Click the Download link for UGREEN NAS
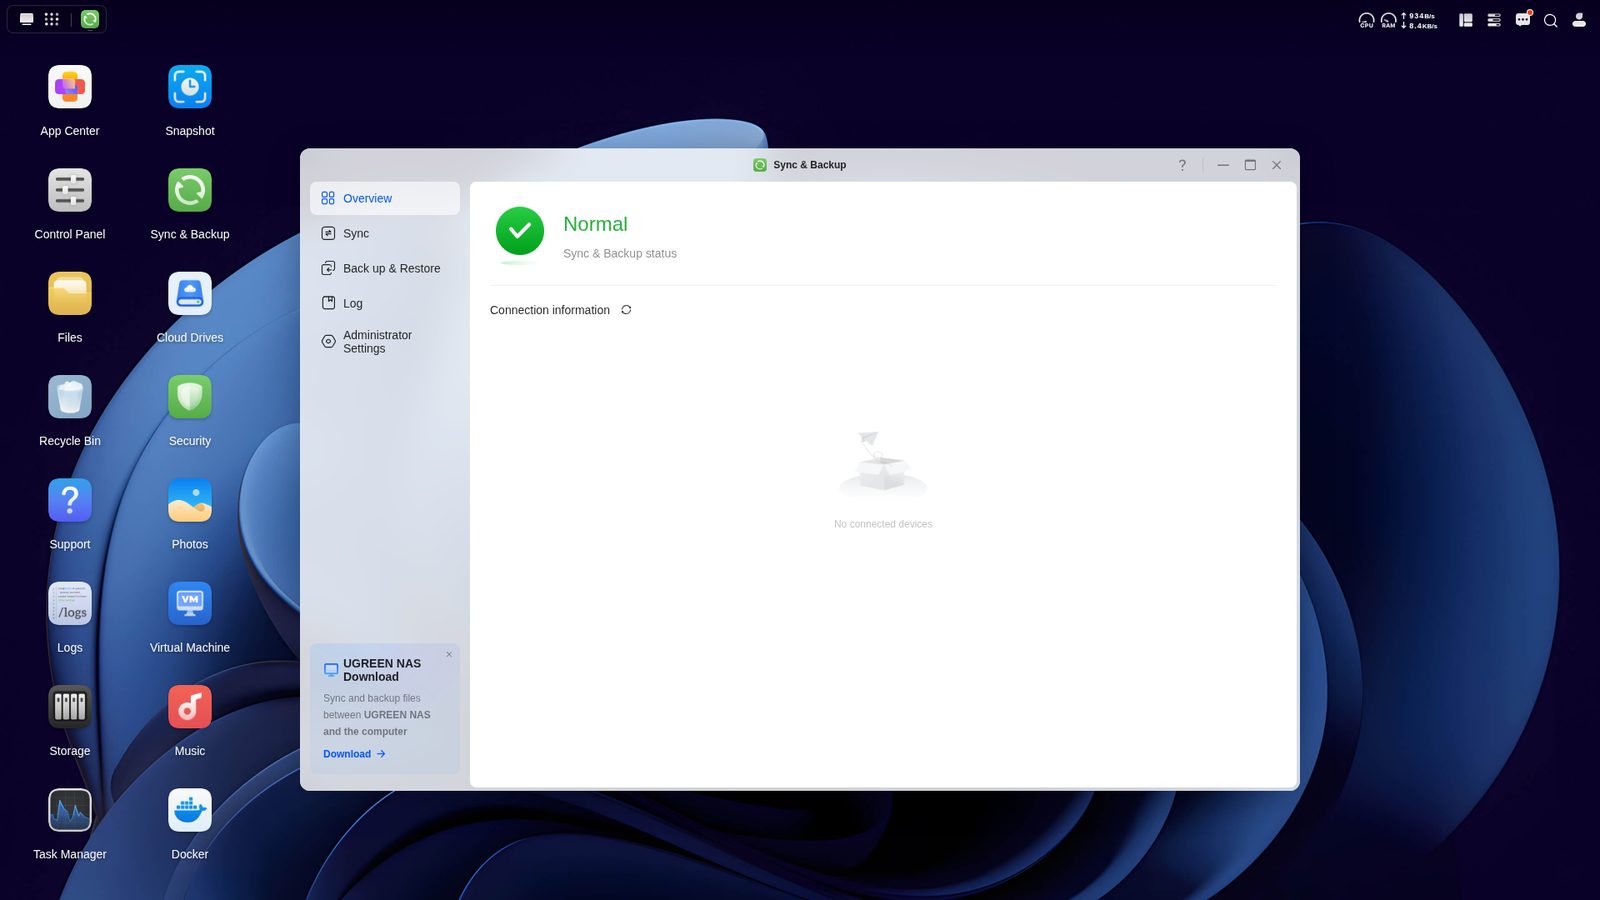 click(354, 754)
